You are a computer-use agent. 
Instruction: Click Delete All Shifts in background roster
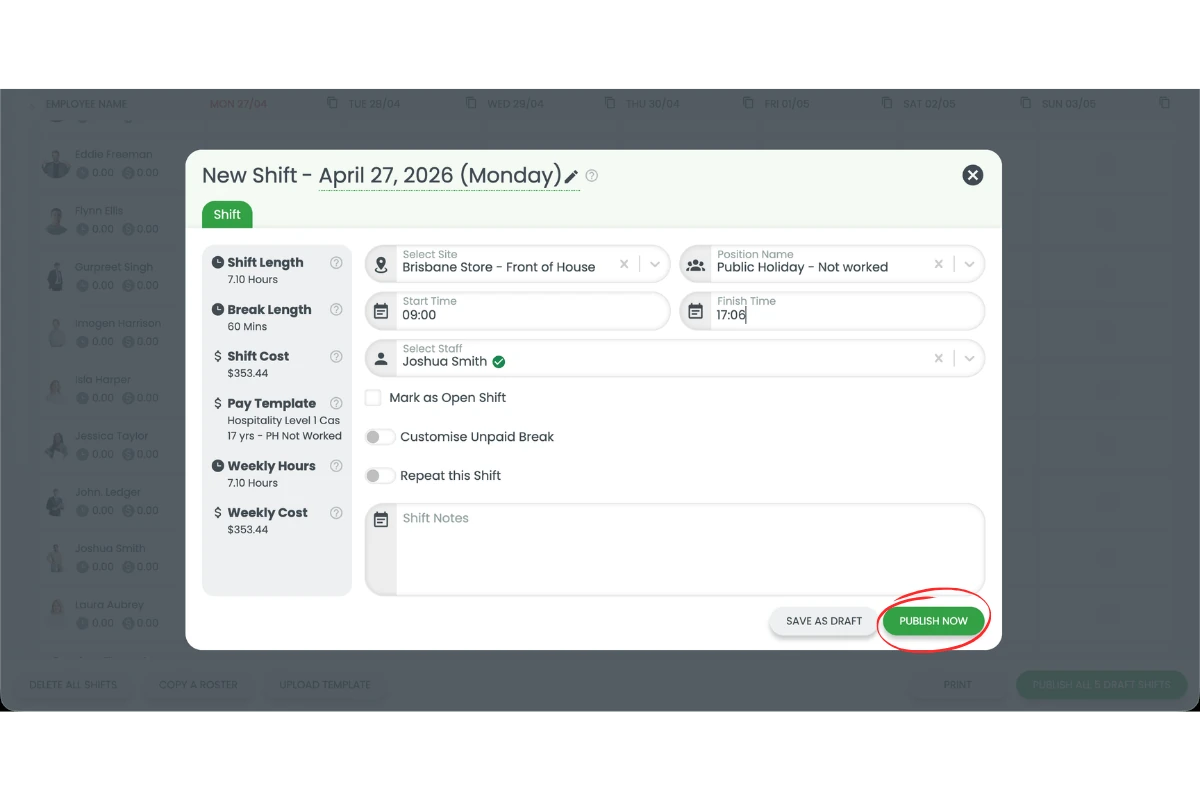point(73,685)
